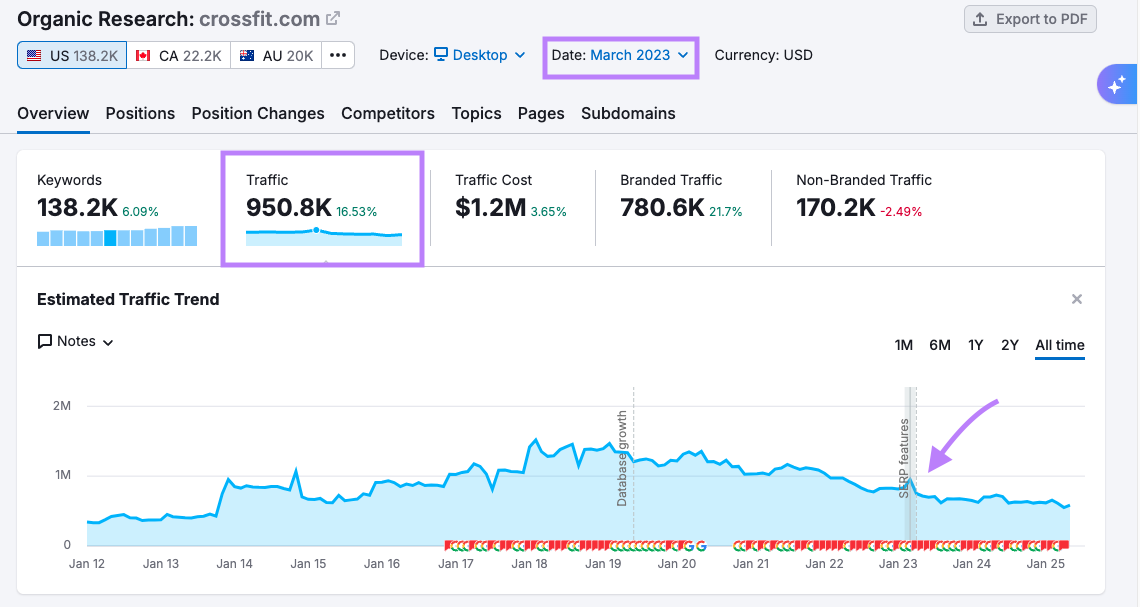
Task: Click the desktop monitor device icon
Action: (441, 55)
